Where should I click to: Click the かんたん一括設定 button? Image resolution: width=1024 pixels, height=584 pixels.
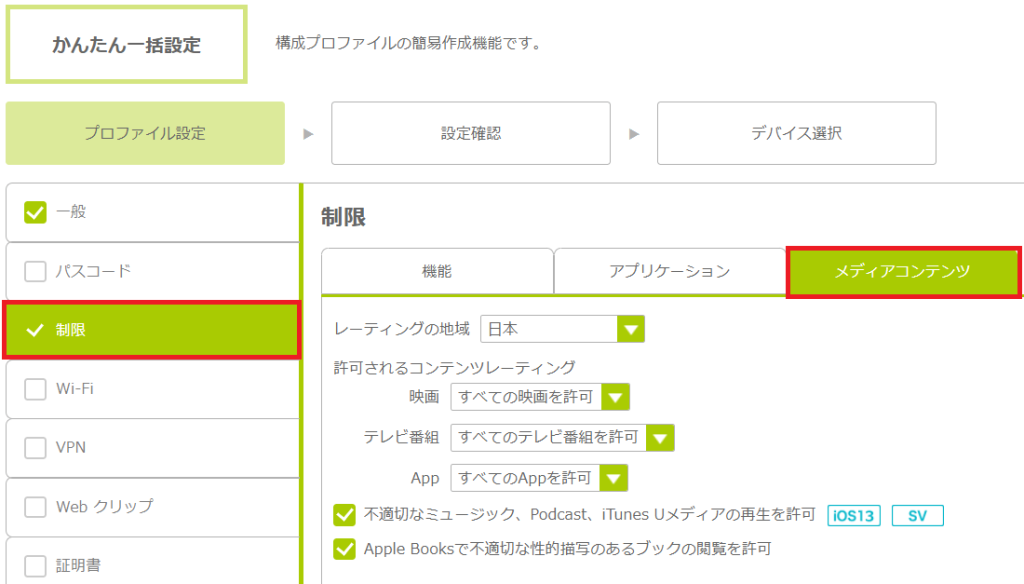(127, 44)
